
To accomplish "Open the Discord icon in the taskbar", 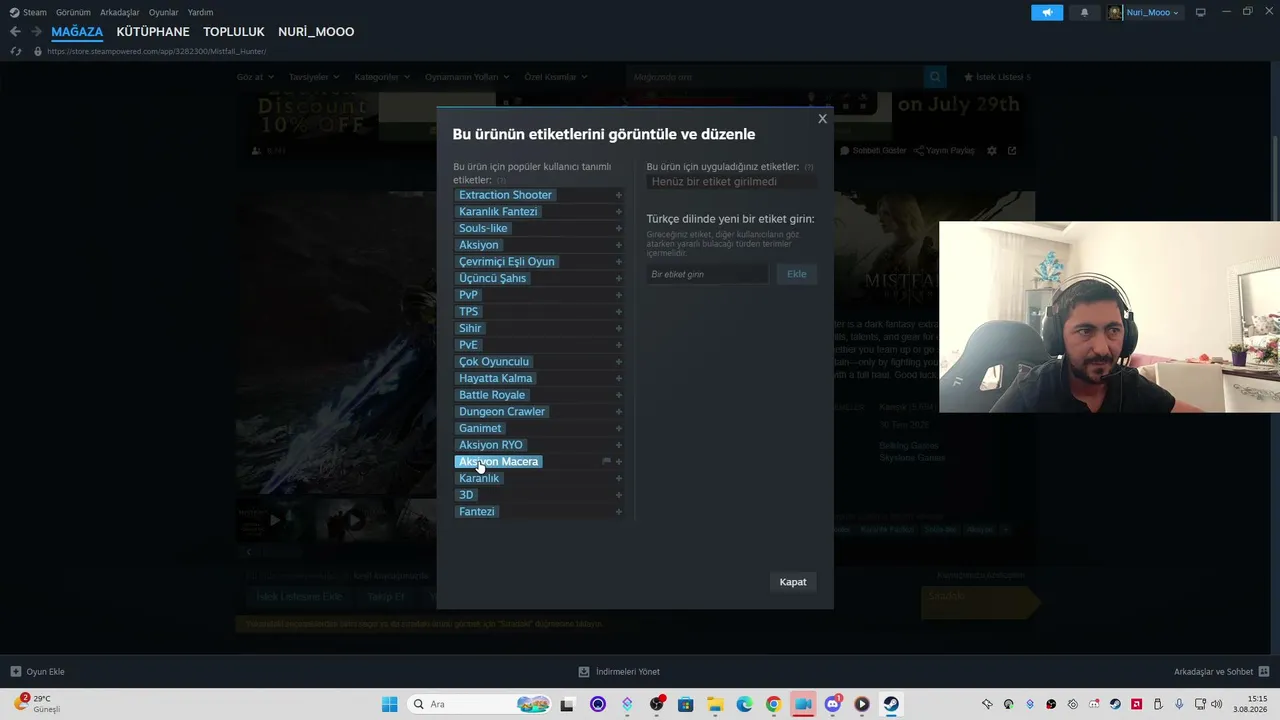I will click(833, 704).
